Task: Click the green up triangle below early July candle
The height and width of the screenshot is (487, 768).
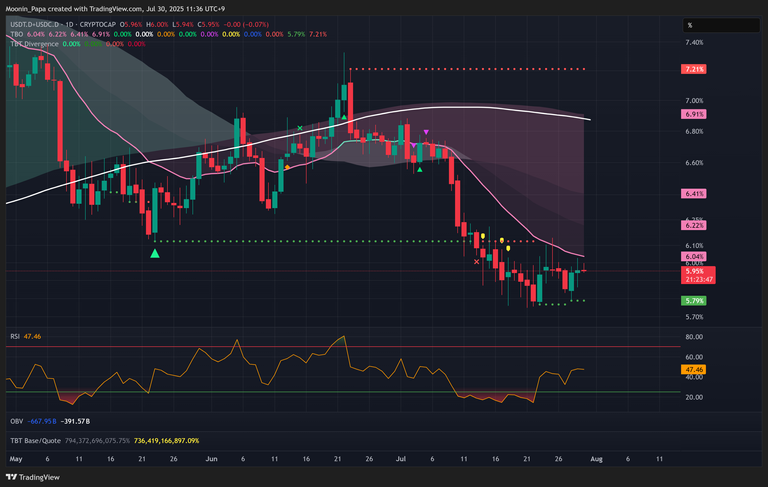Action: tap(420, 170)
